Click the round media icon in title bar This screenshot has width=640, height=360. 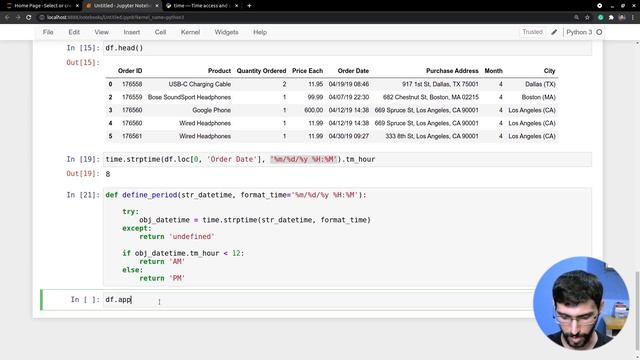pyautogui.click(x=600, y=6)
